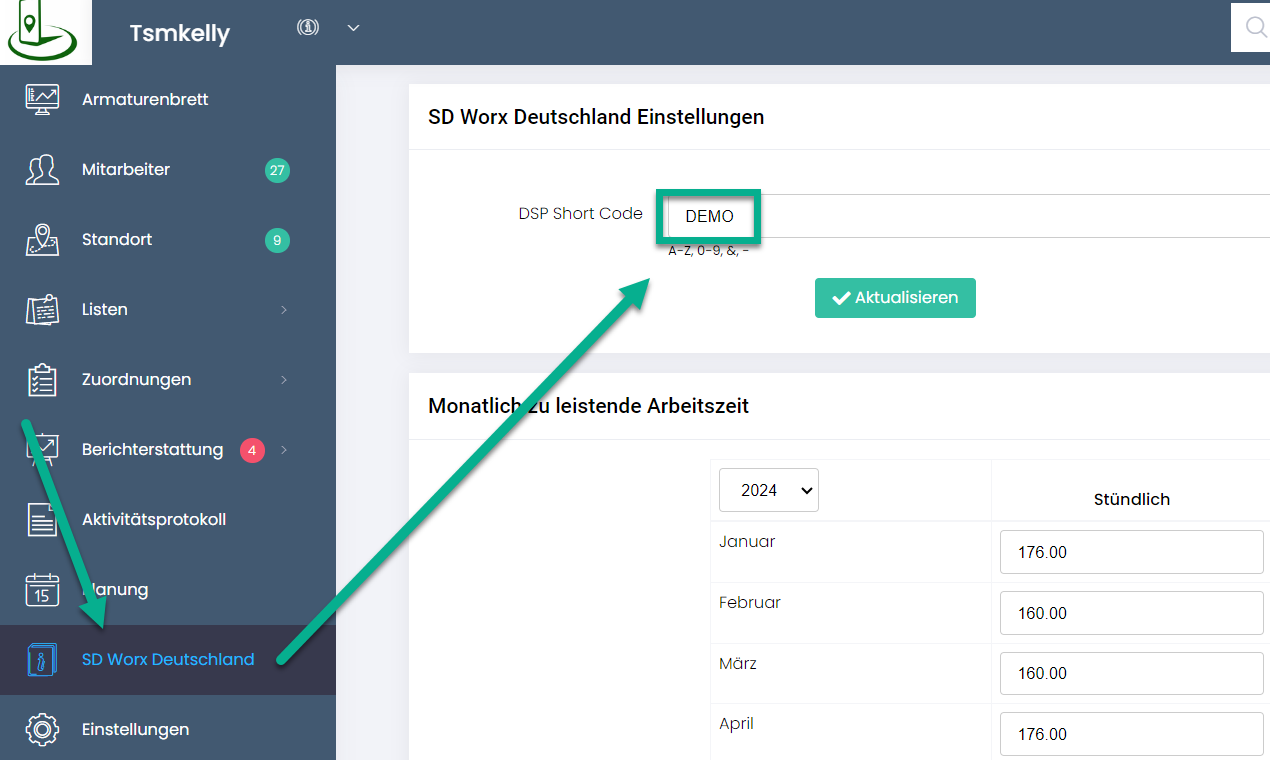
Task: Click the DSP Short Code label
Action: (x=580, y=214)
